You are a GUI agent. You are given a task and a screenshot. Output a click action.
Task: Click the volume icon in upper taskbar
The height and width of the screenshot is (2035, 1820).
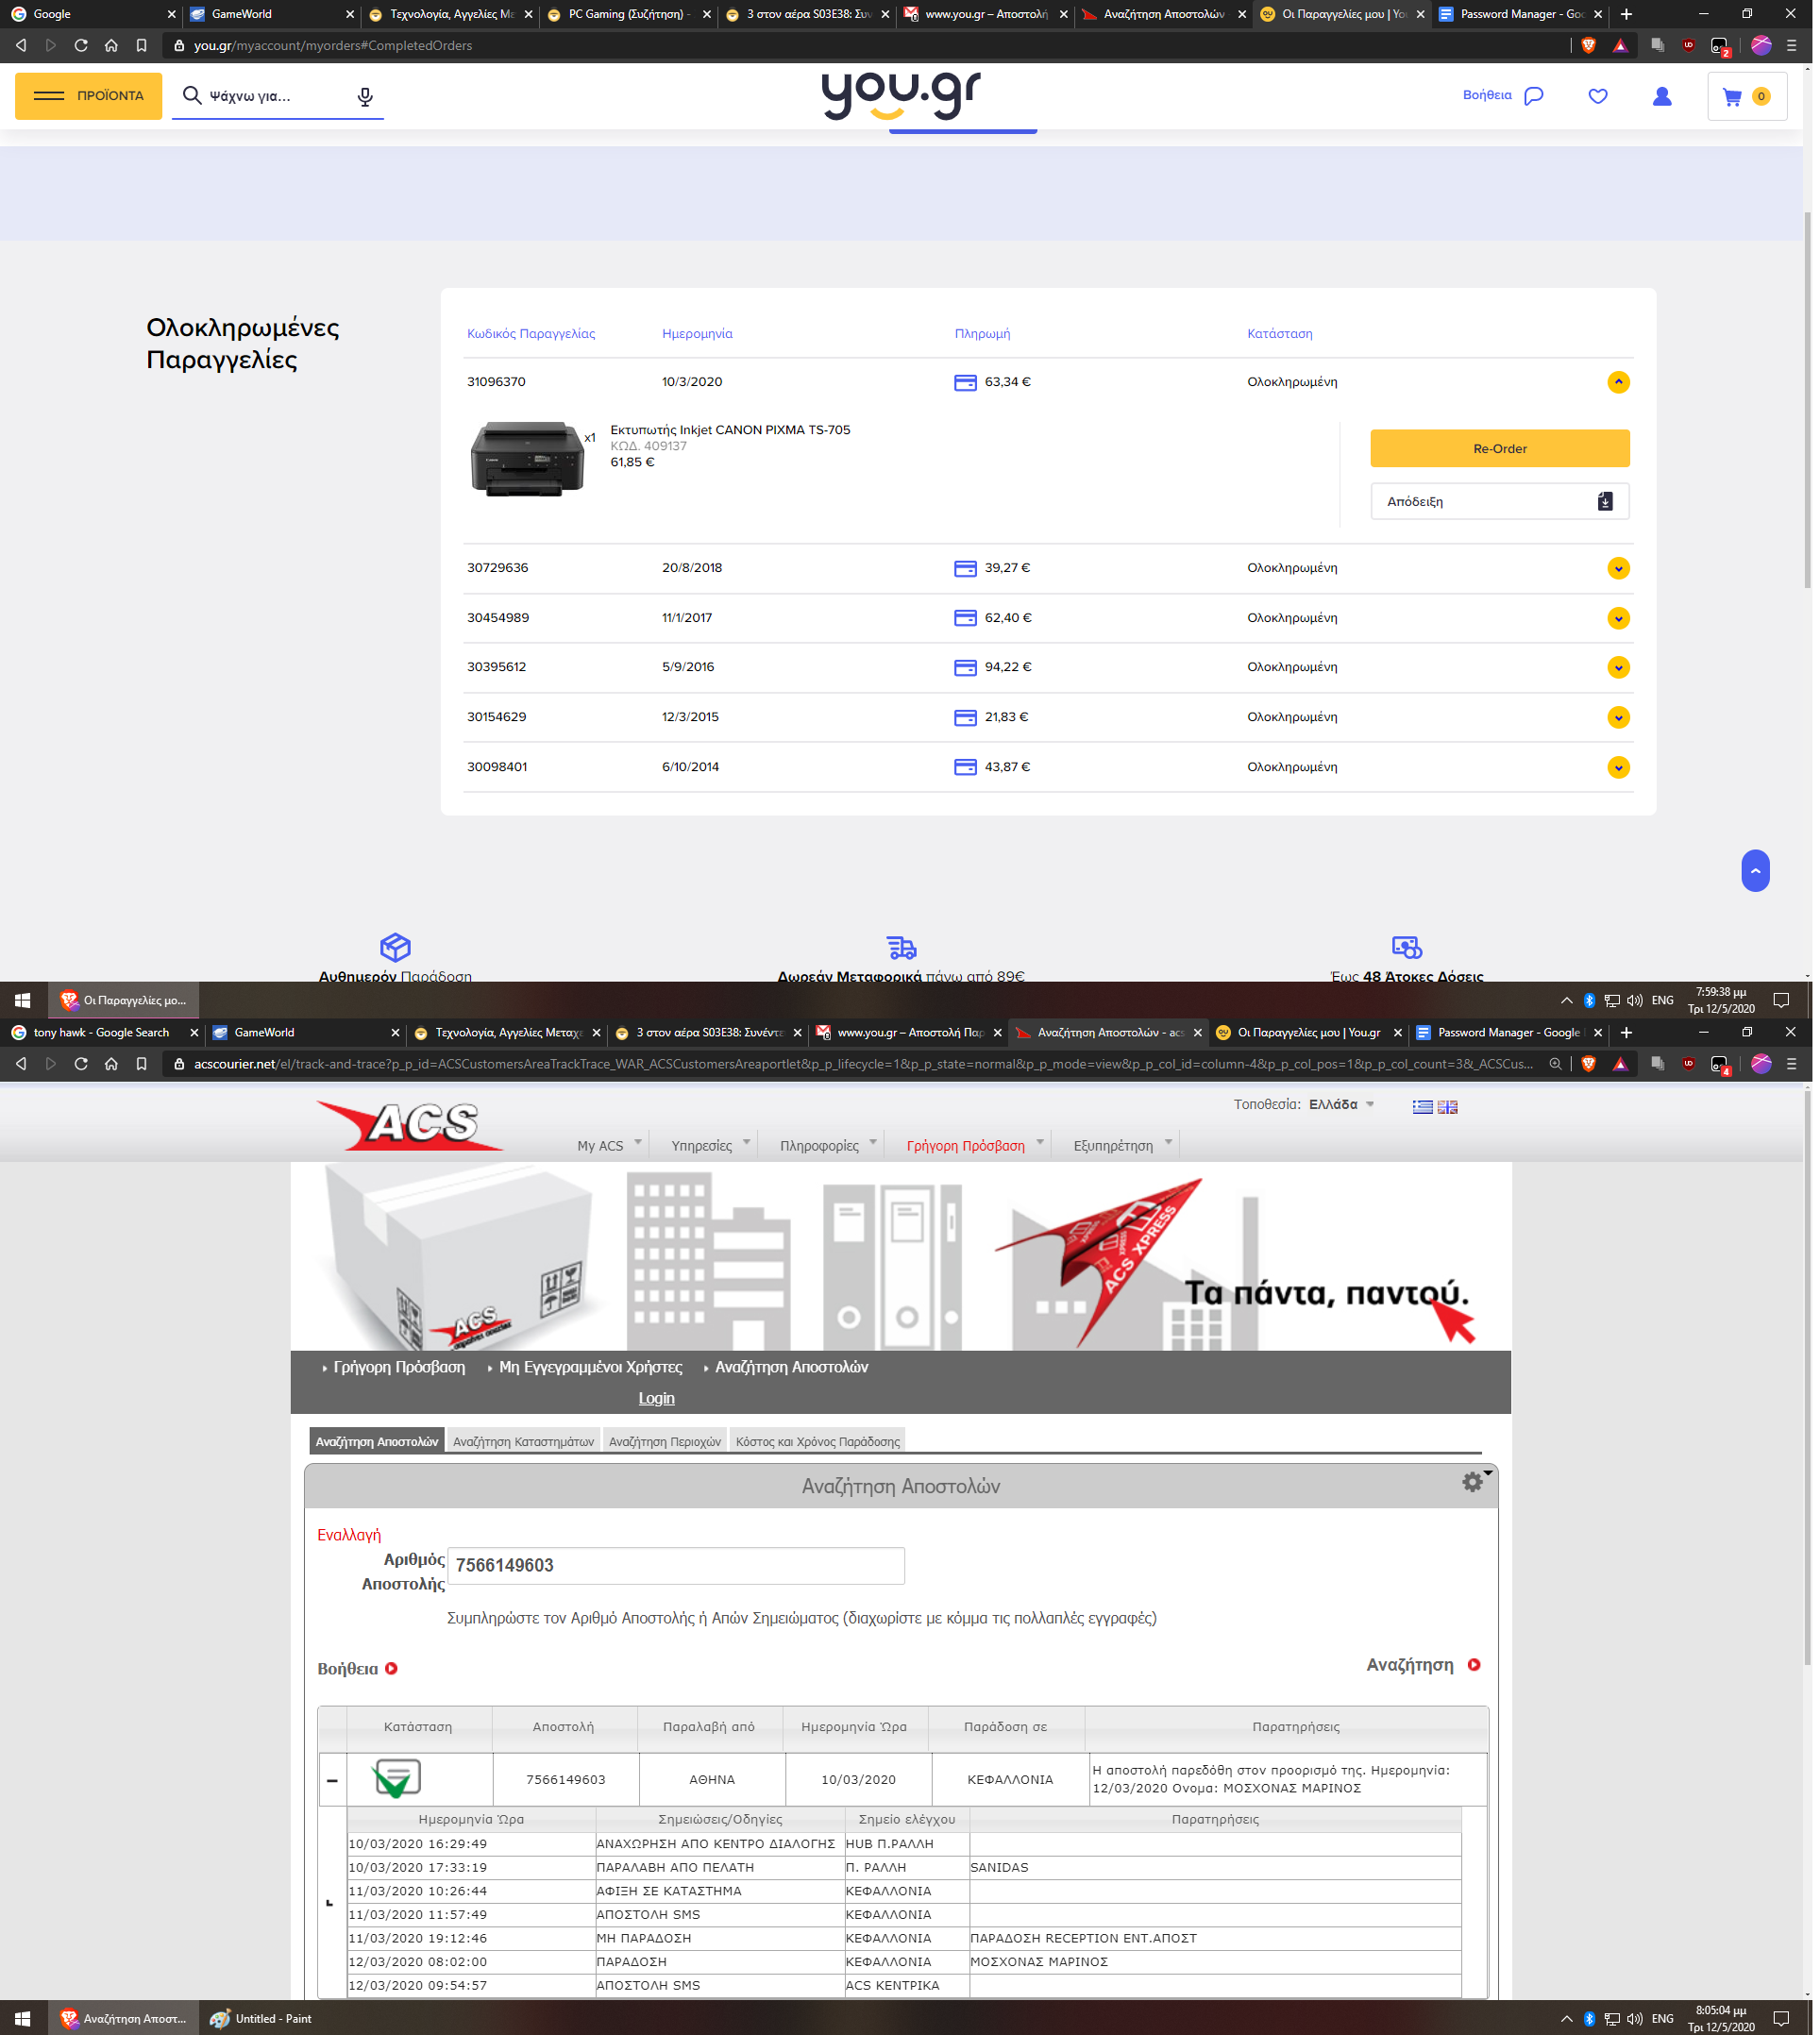(1635, 1000)
